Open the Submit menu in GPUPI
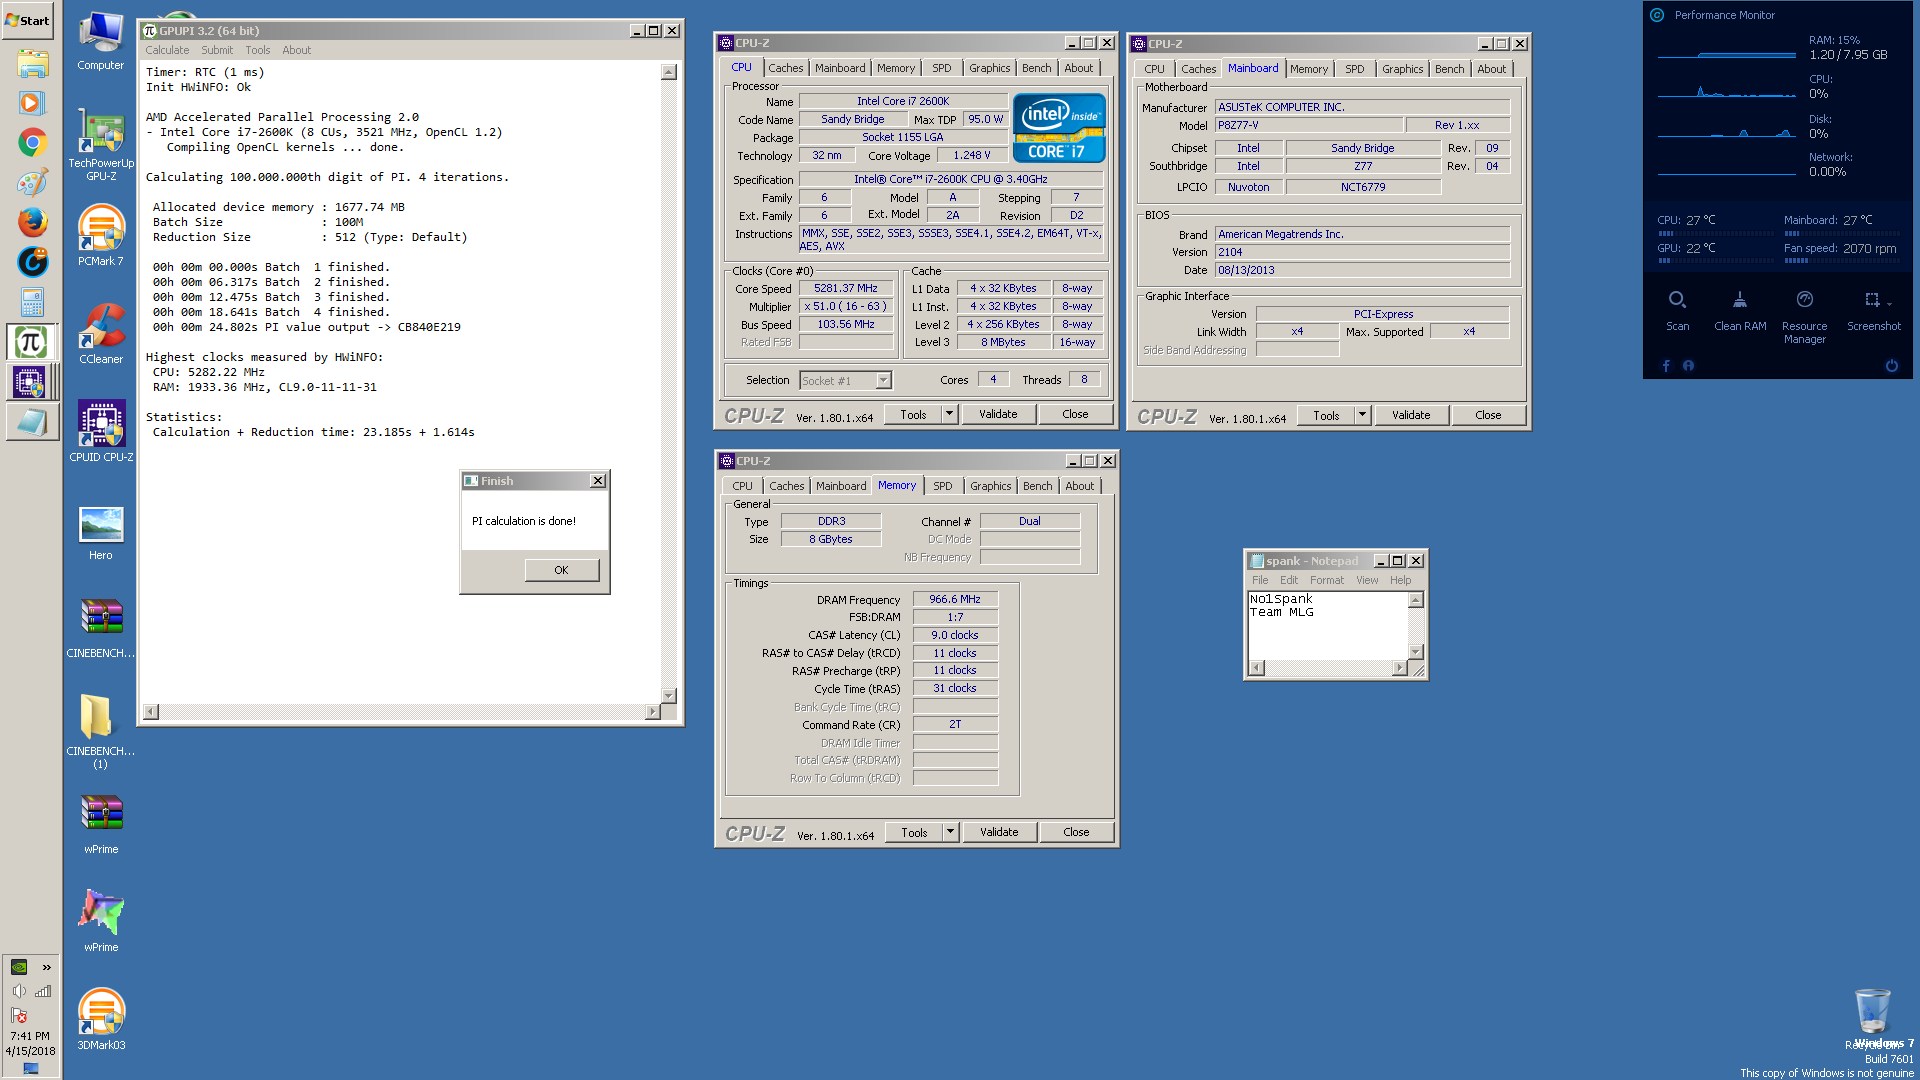This screenshot has width=1920, height=1080. [217, 50]
